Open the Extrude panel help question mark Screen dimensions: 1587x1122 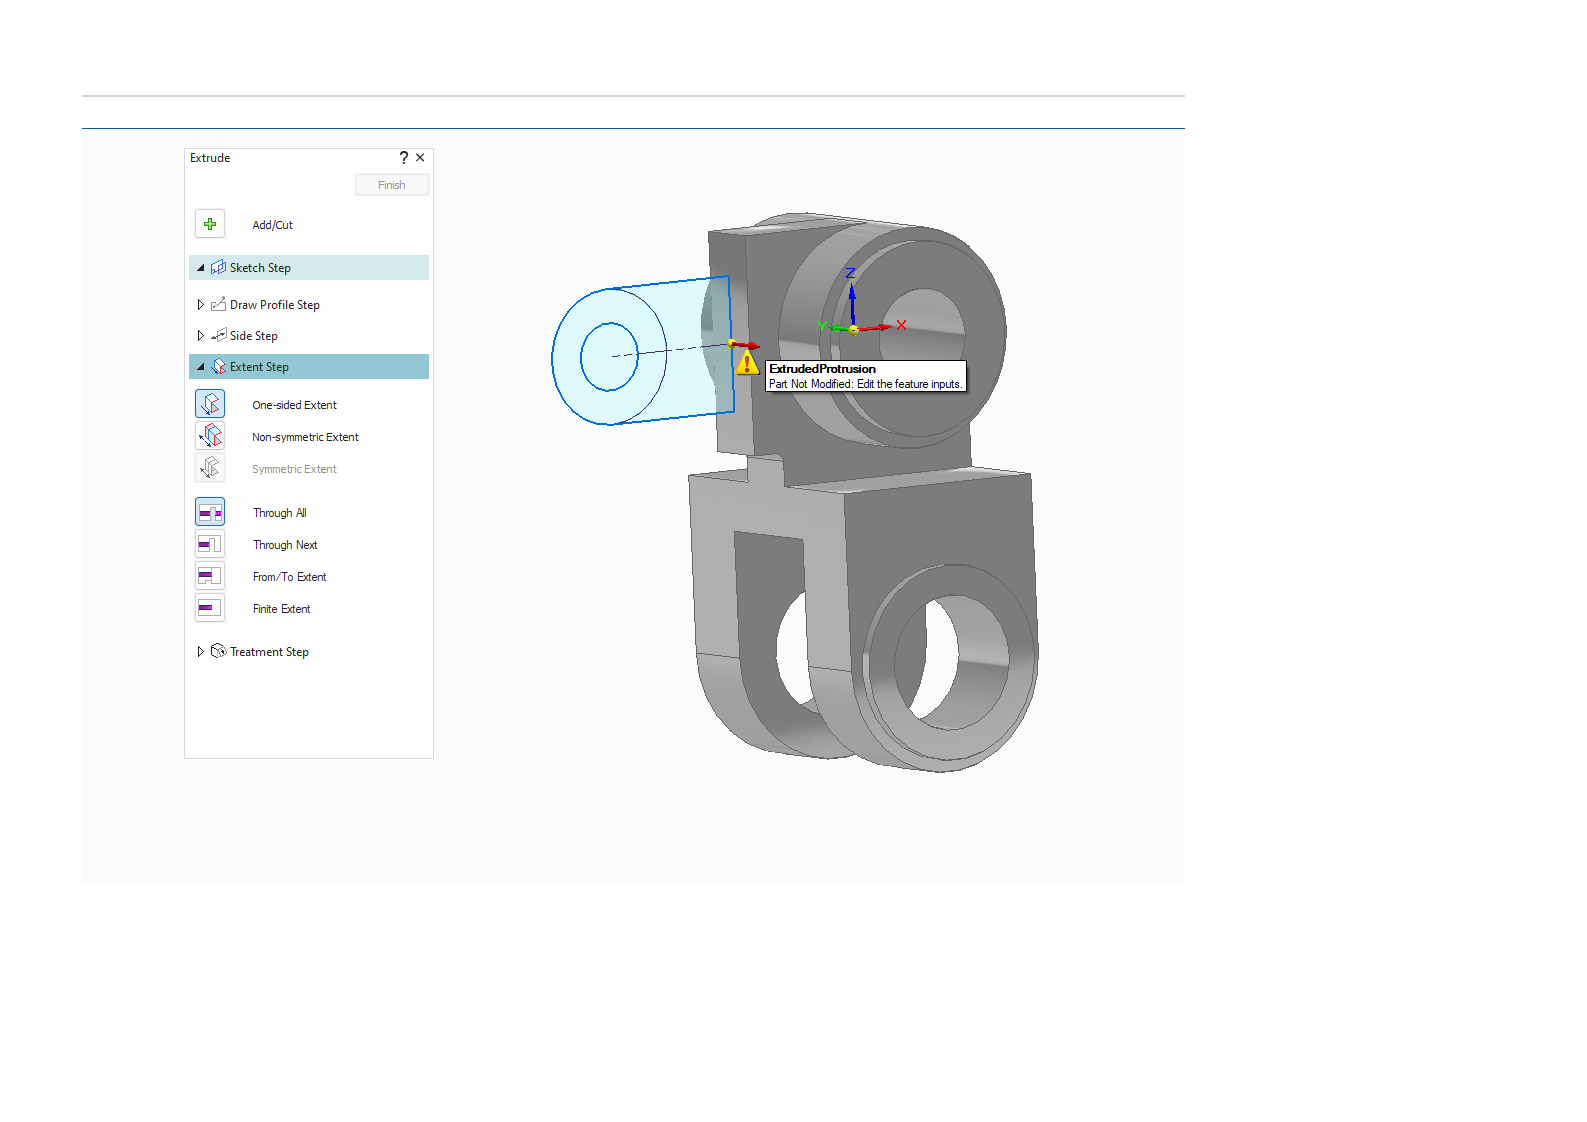point(404,158)
